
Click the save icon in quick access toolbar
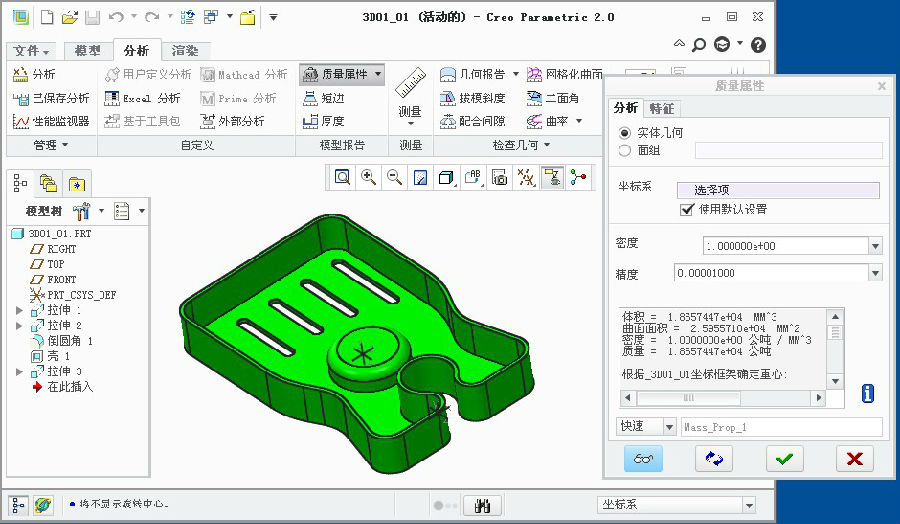tap(92, 17)
